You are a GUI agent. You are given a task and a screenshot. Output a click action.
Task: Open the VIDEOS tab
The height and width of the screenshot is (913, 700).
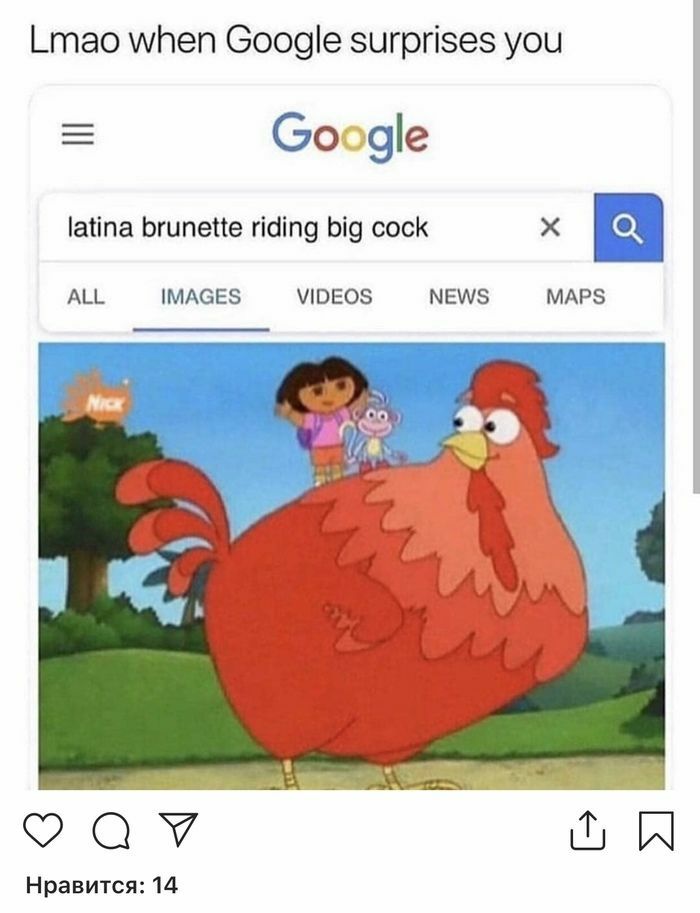click(334, 297)
